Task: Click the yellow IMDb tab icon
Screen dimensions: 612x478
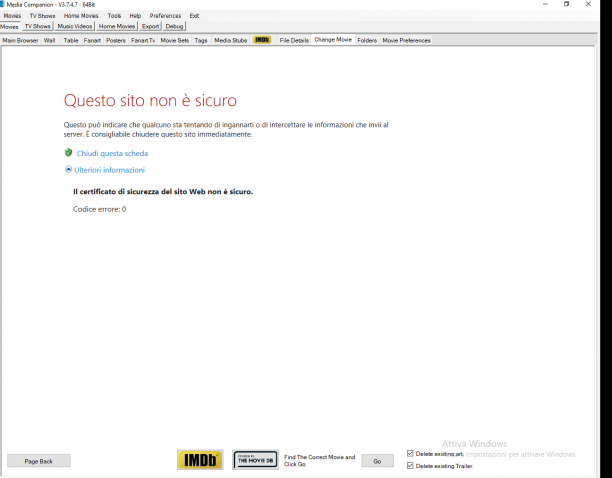Action: tap(262, 40)
